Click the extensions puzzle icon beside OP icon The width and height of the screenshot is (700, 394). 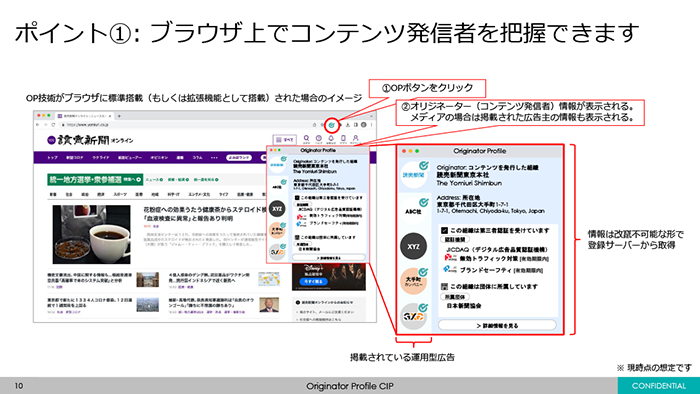(340, 125)
